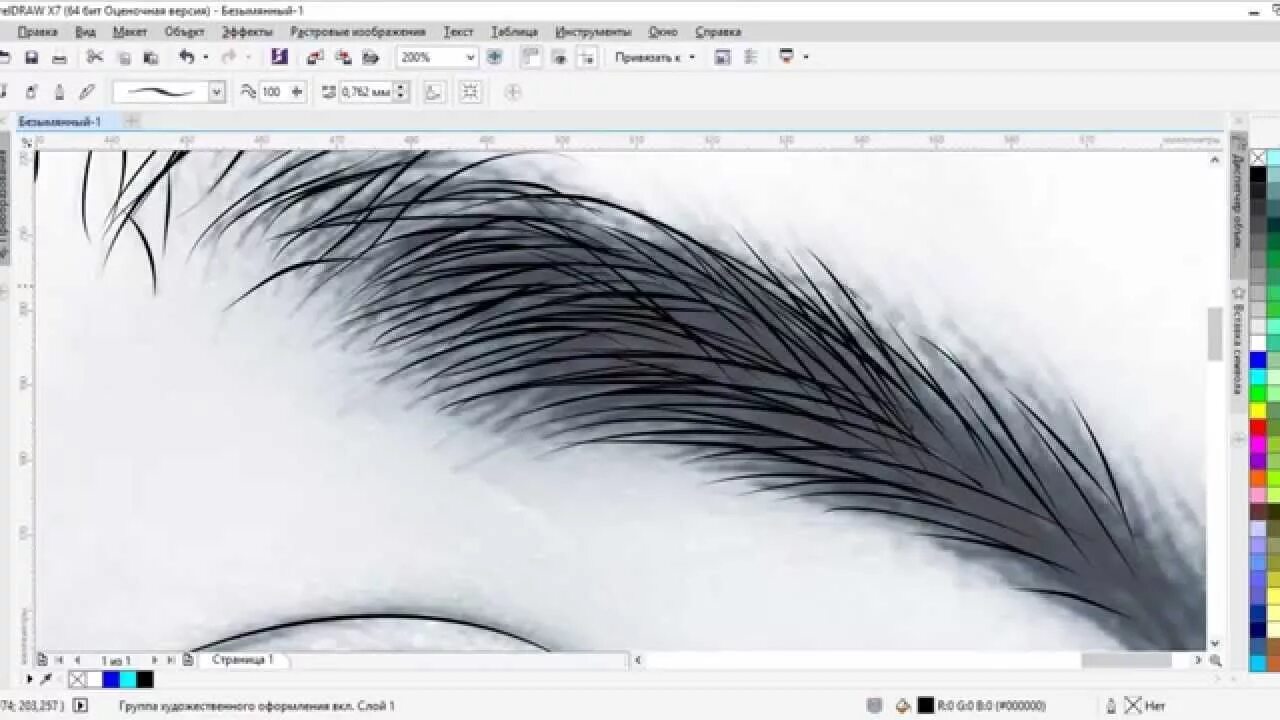Click the new document plus tab

pos(131,121)
